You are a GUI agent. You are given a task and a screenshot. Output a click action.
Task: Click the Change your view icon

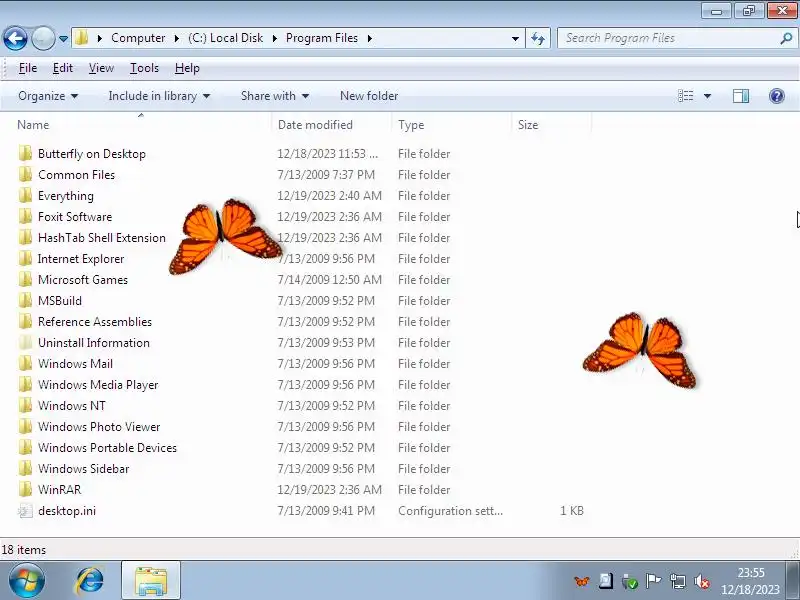(x=685, y=96)
